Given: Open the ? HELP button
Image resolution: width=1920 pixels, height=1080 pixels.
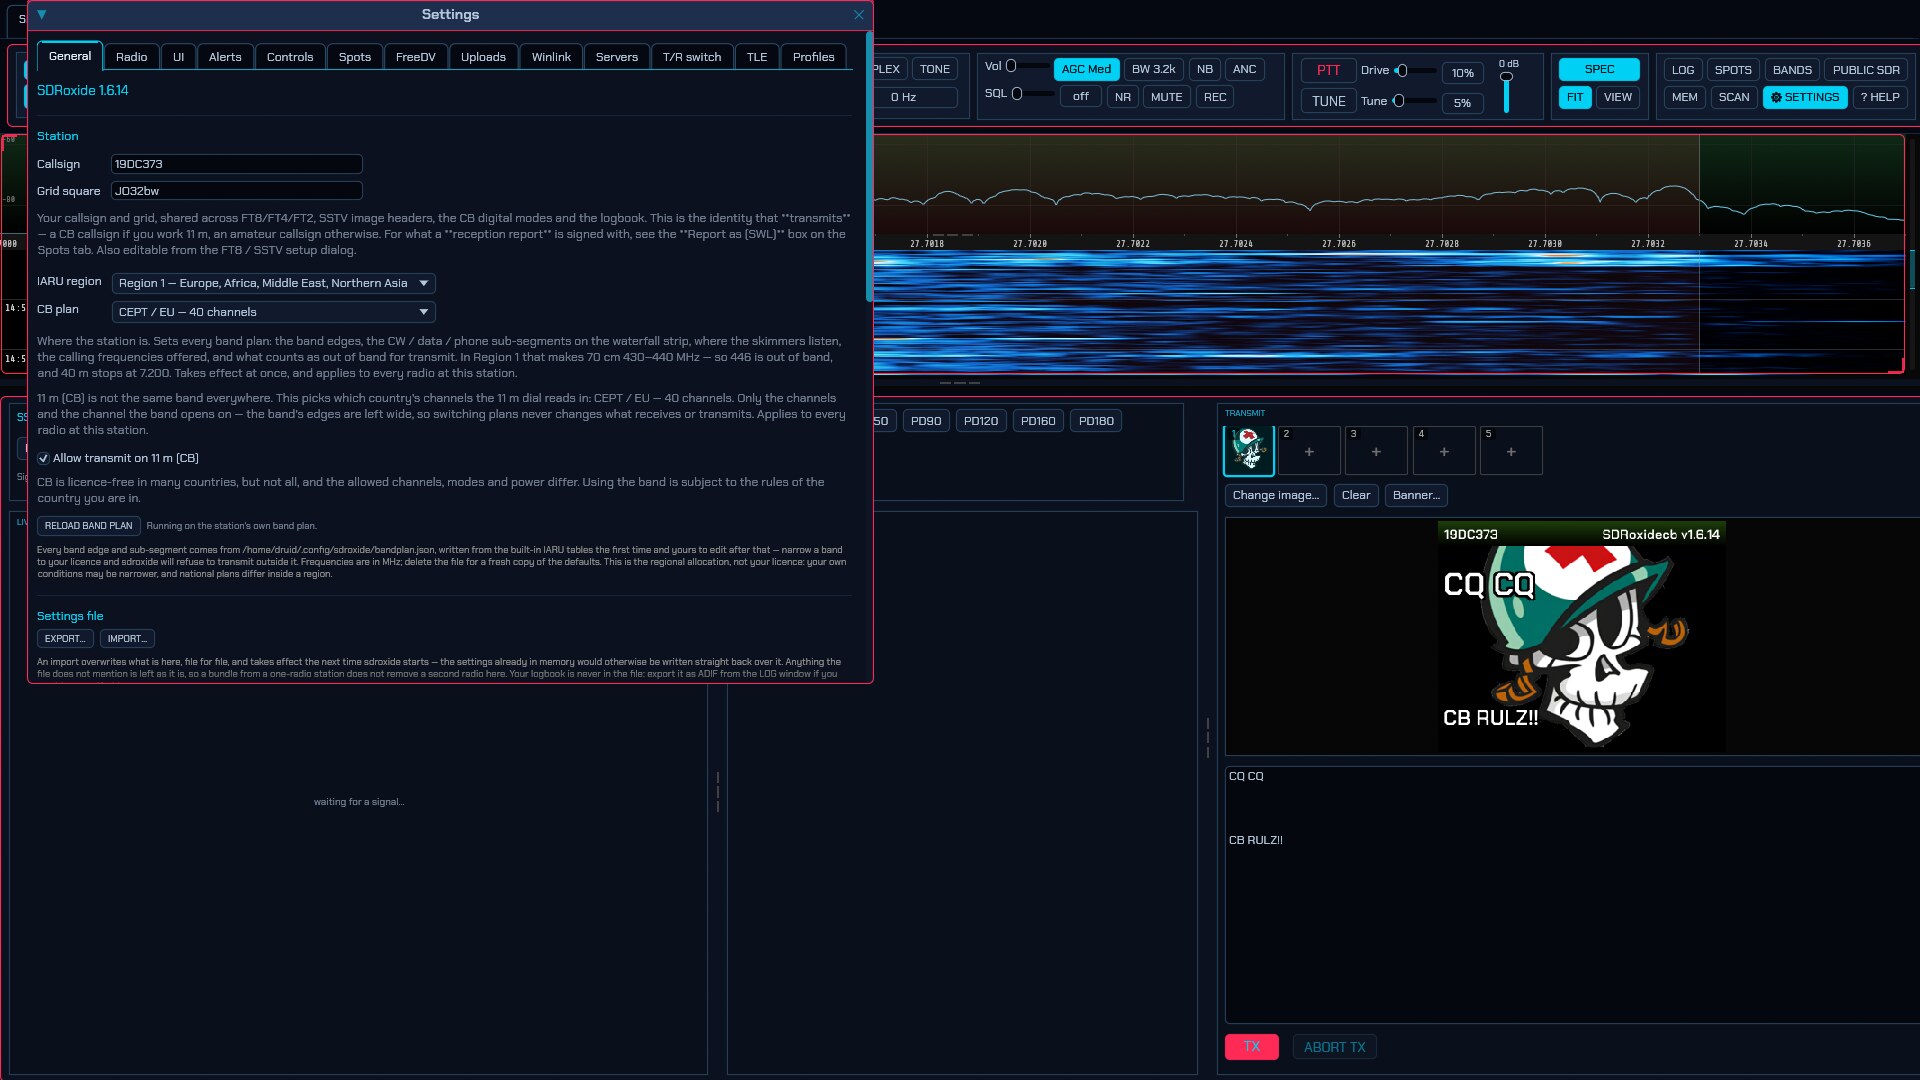Looking at the screenshot, I should point(1880,97).
